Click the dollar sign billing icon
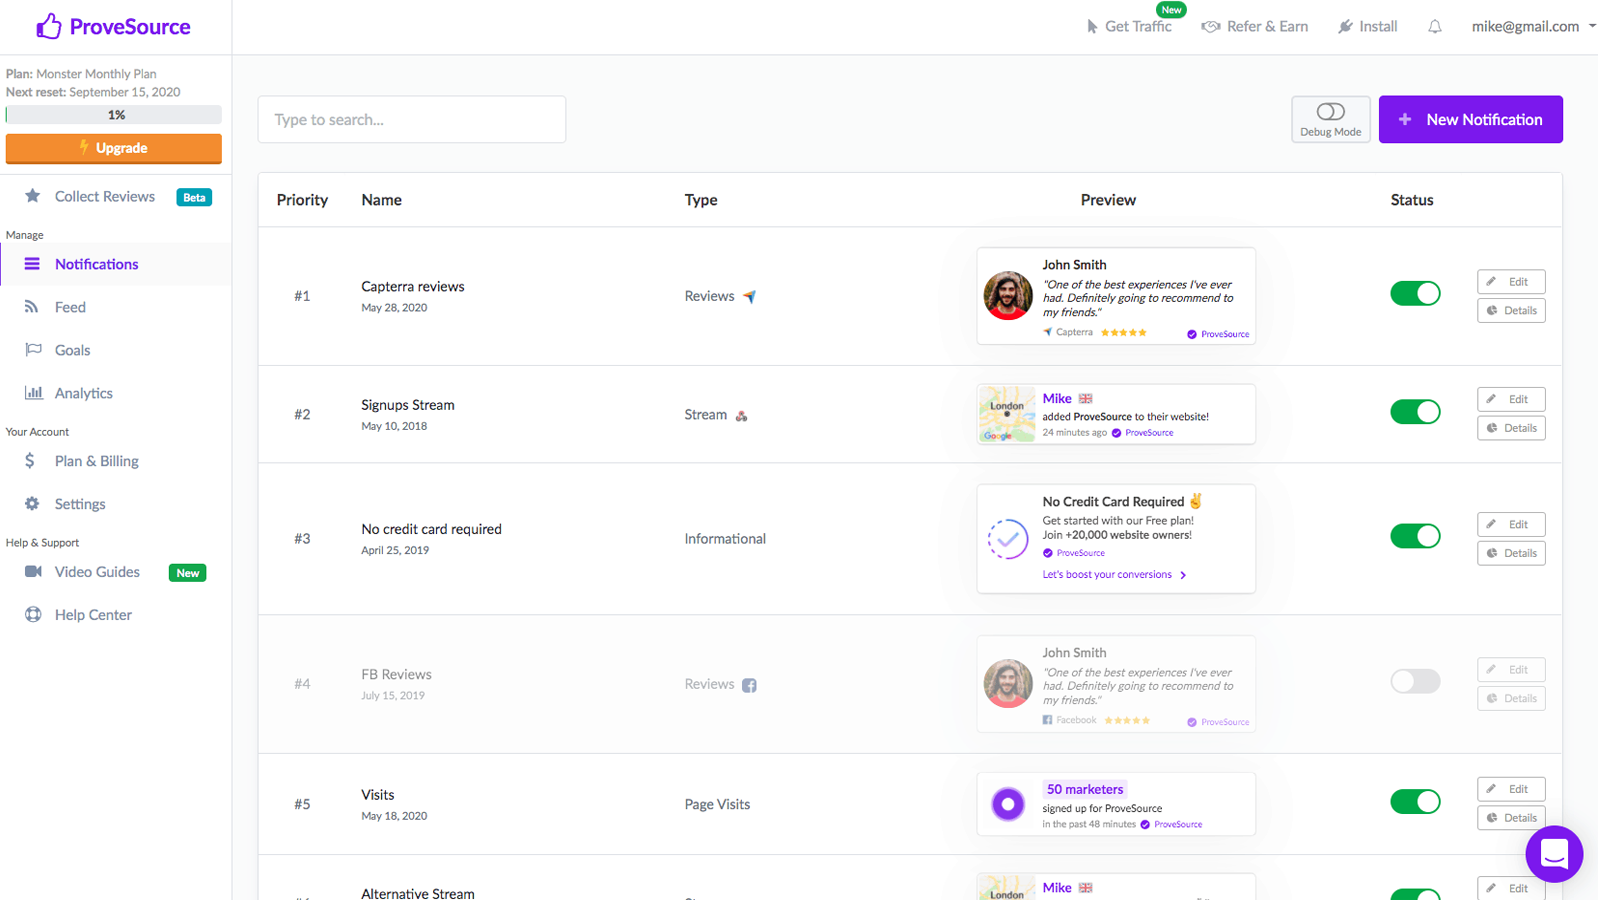Screen dimensions: 1600x900 [x=30, y=461]
